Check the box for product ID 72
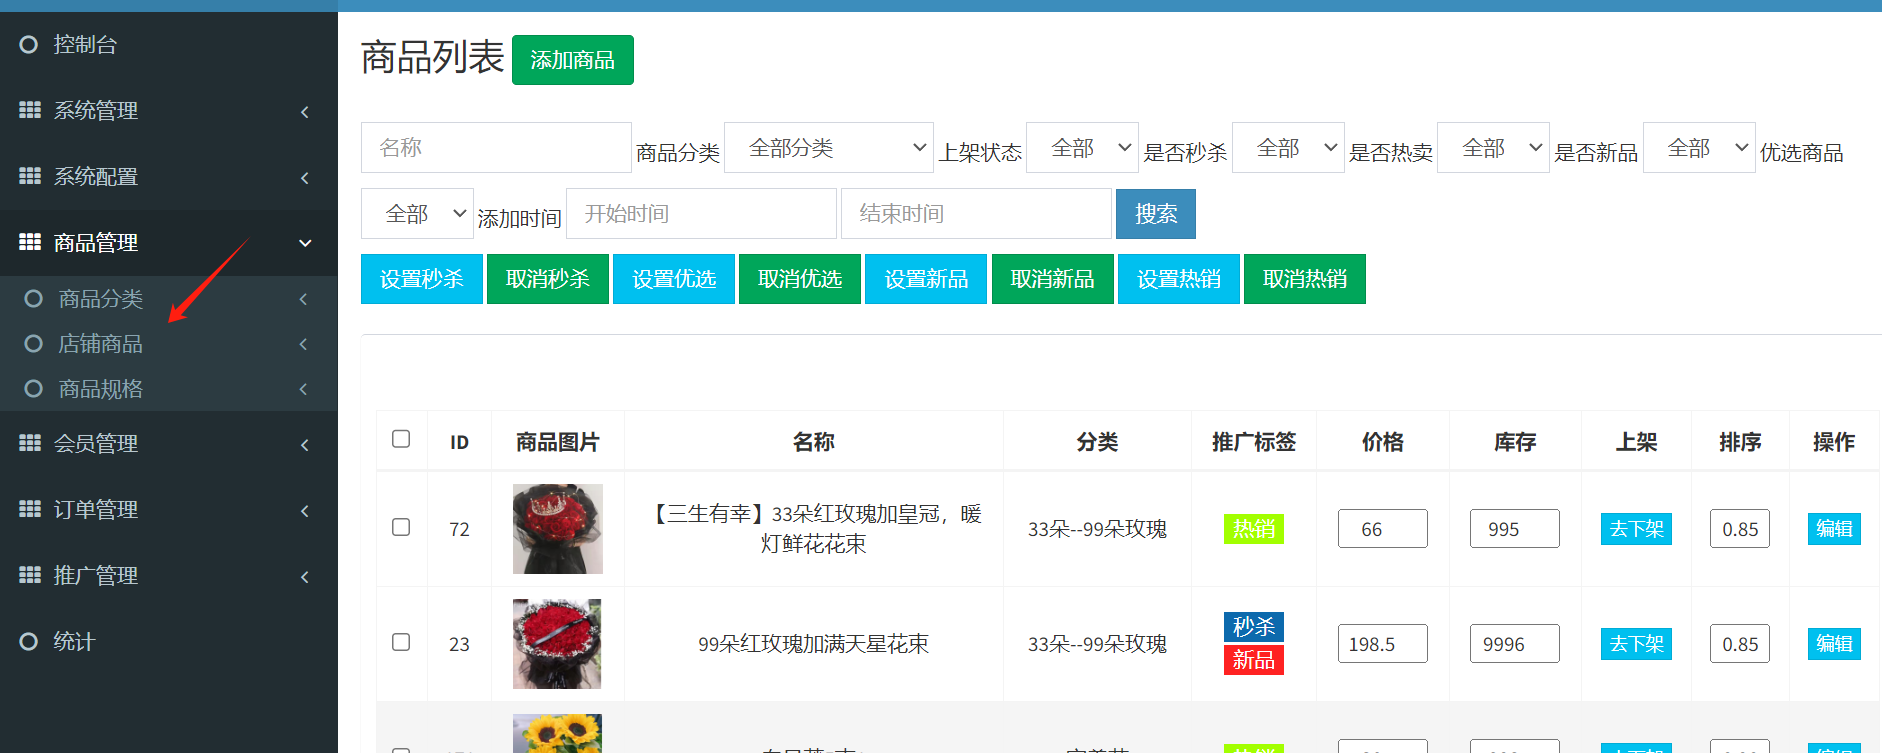The width and height of the screenshot is (1882, 753). coord(401,527)
